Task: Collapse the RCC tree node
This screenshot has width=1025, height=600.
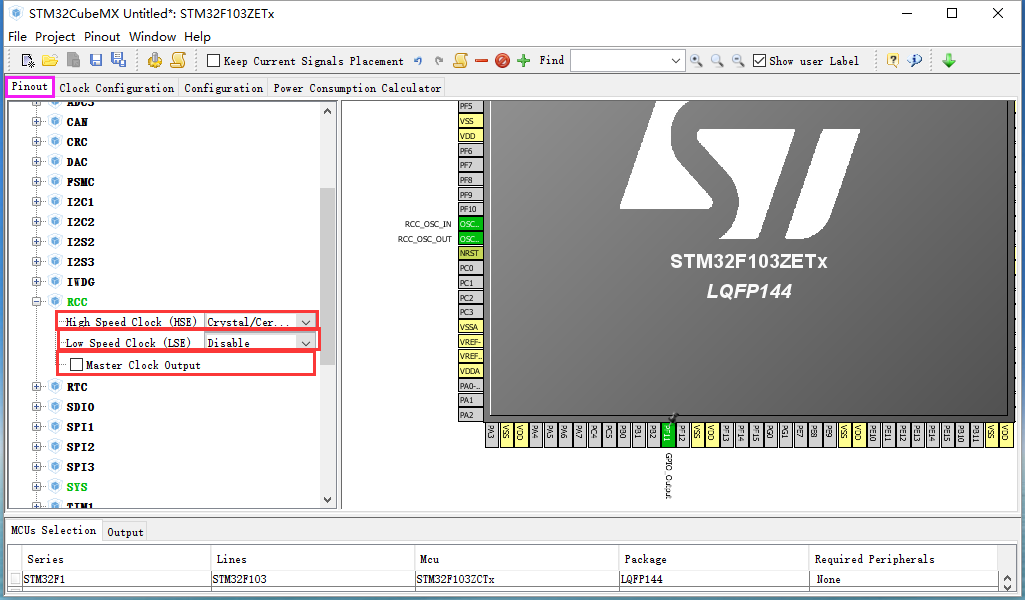Action: click(37, 301)
